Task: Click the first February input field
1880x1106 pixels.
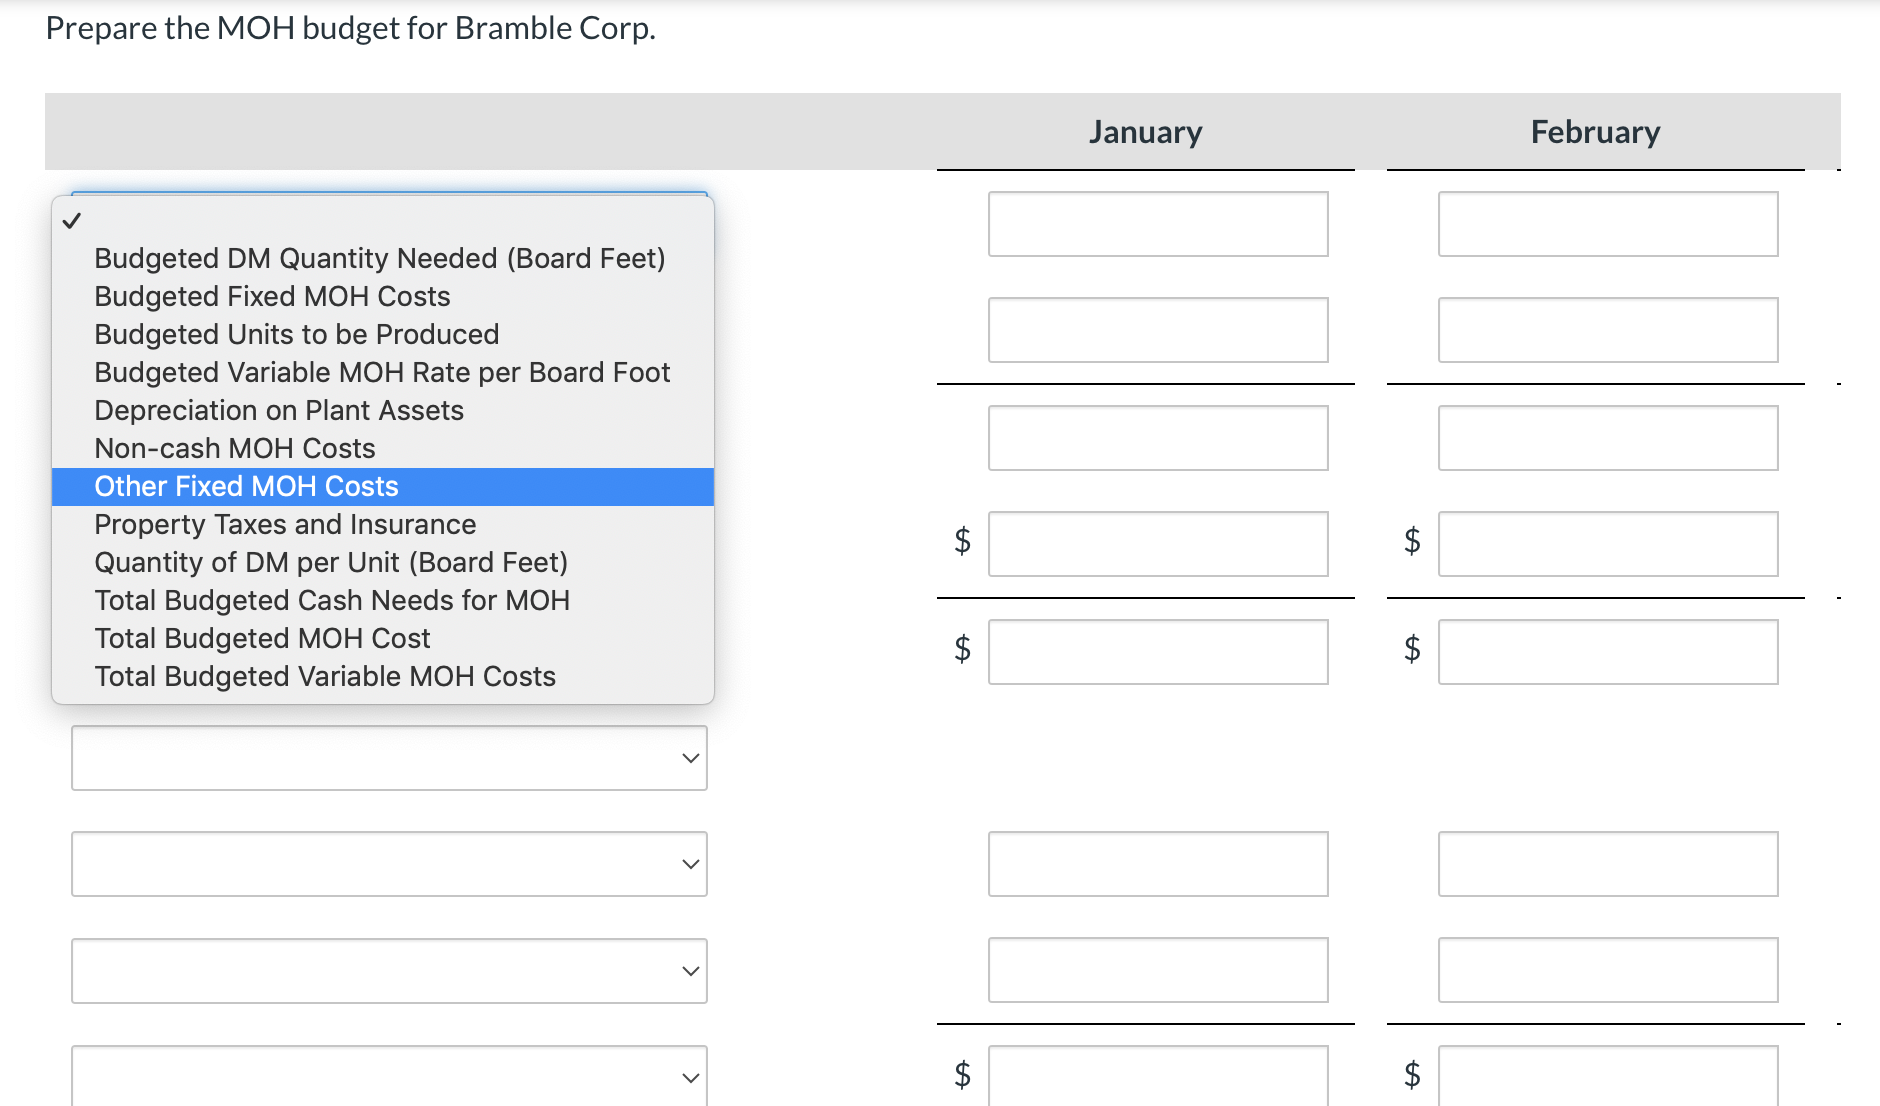Action: (x=1608, y=224)
